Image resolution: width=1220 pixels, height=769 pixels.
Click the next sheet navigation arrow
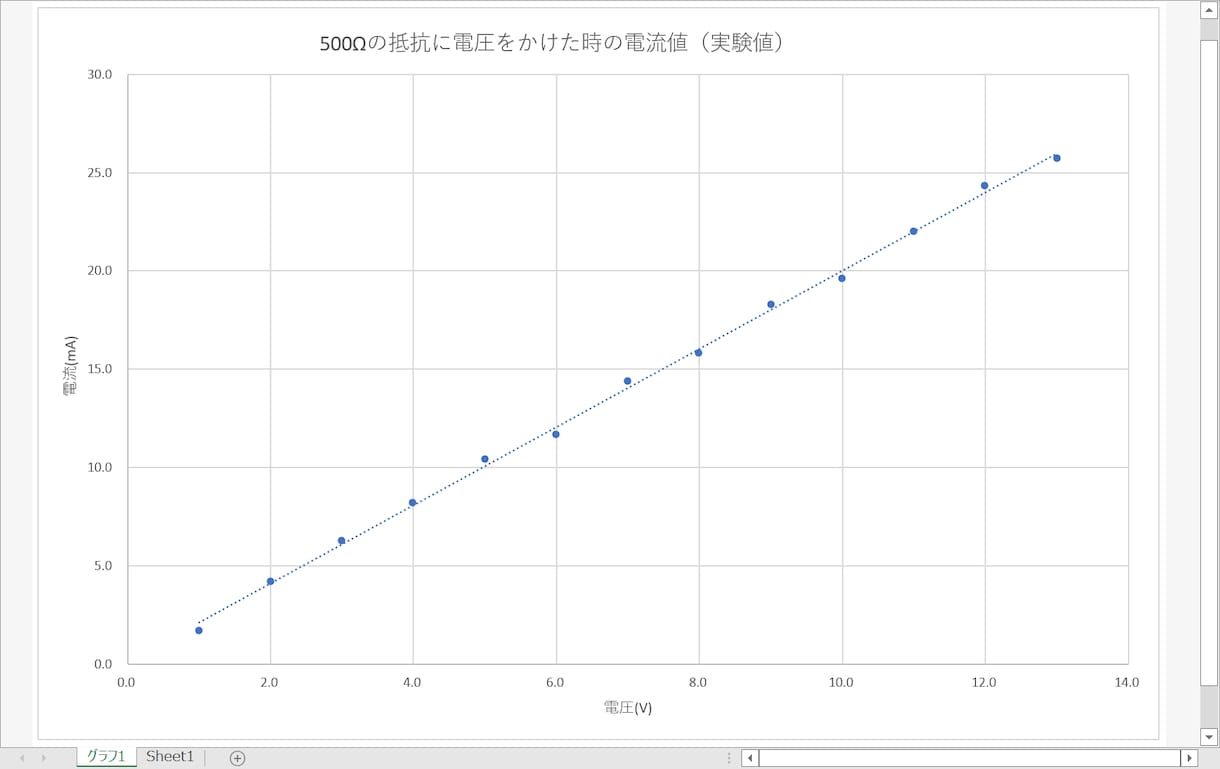coord(44,758)
